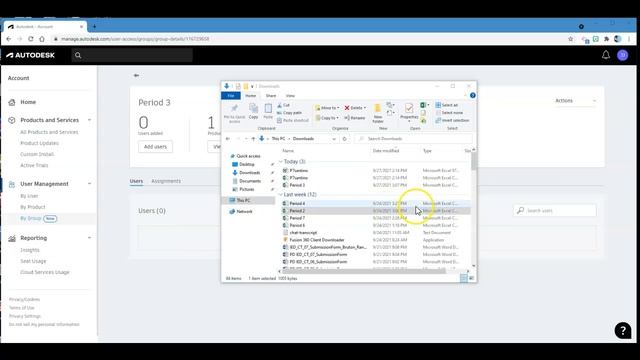Click the Autodesk help question mark button
The width and height of the screenshot is (640, 360).
coord(623,331)
